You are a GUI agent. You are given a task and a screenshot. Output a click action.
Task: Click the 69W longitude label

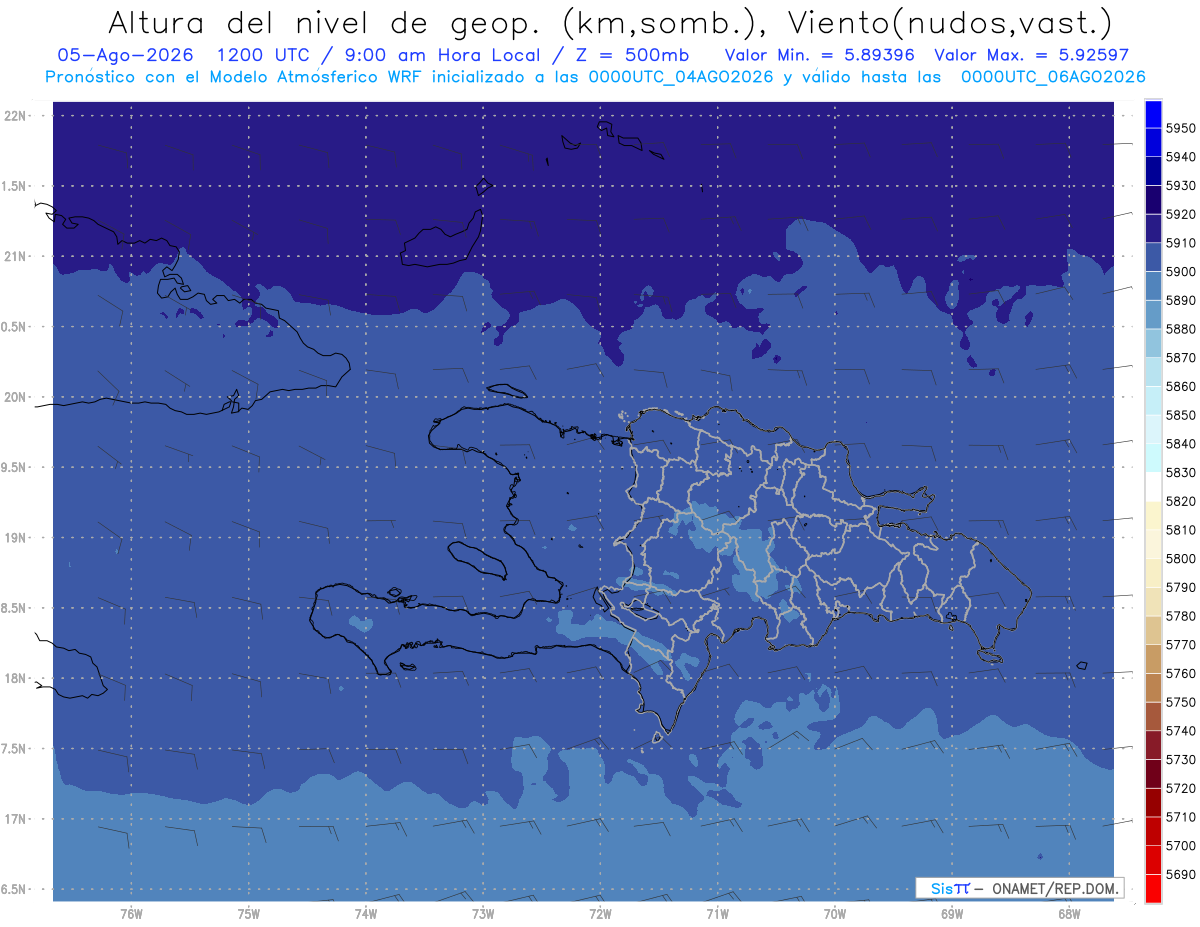952,913
